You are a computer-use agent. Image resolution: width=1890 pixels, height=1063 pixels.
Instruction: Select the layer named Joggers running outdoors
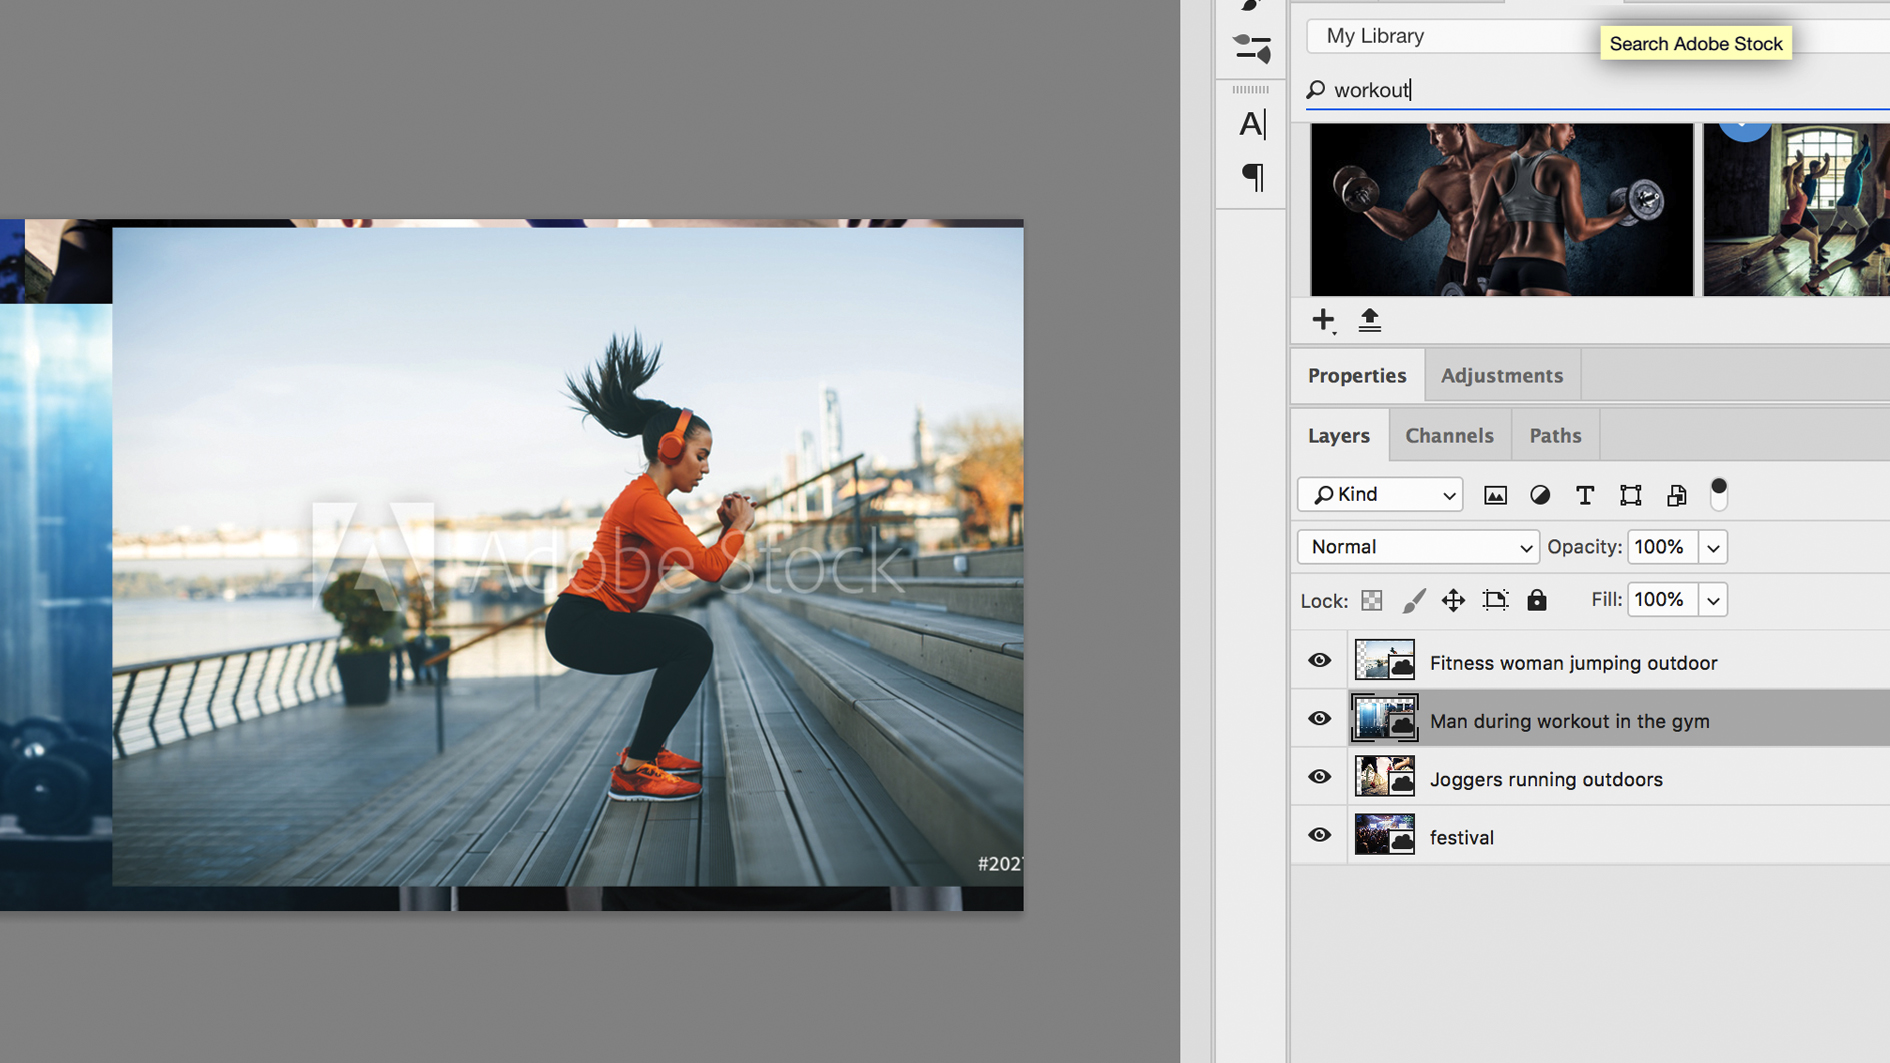pos(1546,779)
